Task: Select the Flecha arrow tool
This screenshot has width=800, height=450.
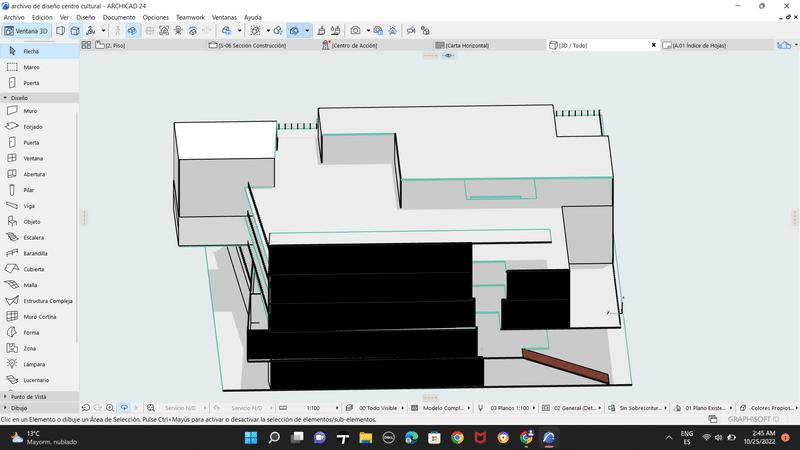Action: (31, 51)
